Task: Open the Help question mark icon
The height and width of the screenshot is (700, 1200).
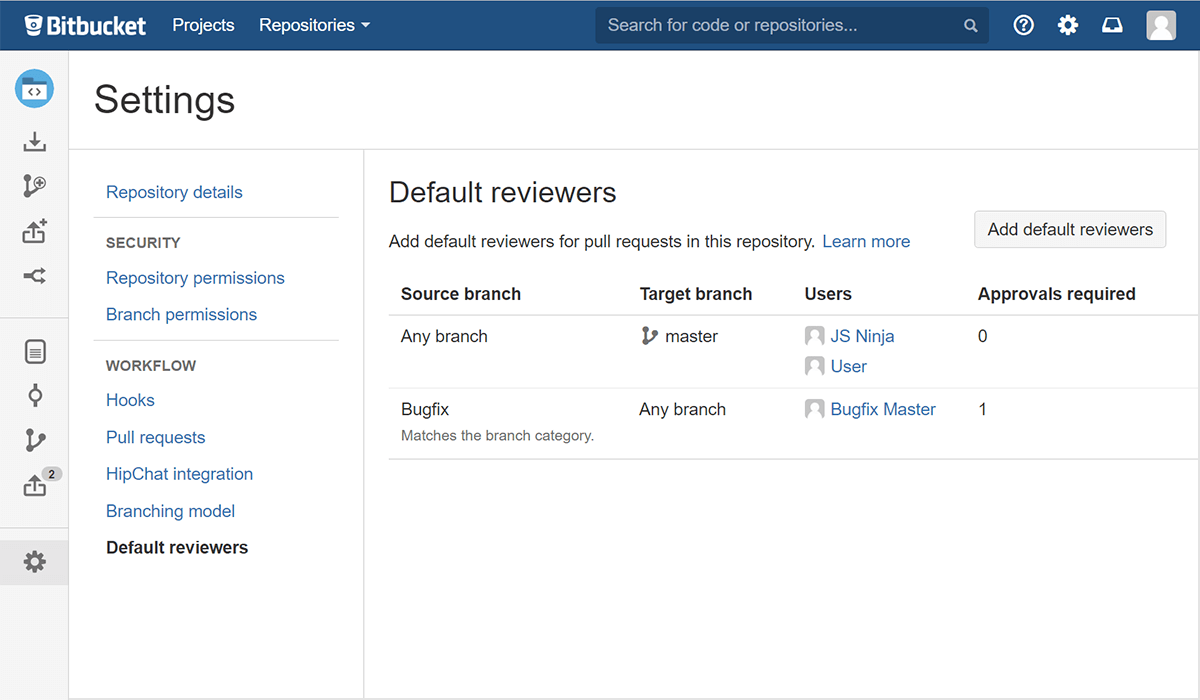Action: [x=1023, y=24]
